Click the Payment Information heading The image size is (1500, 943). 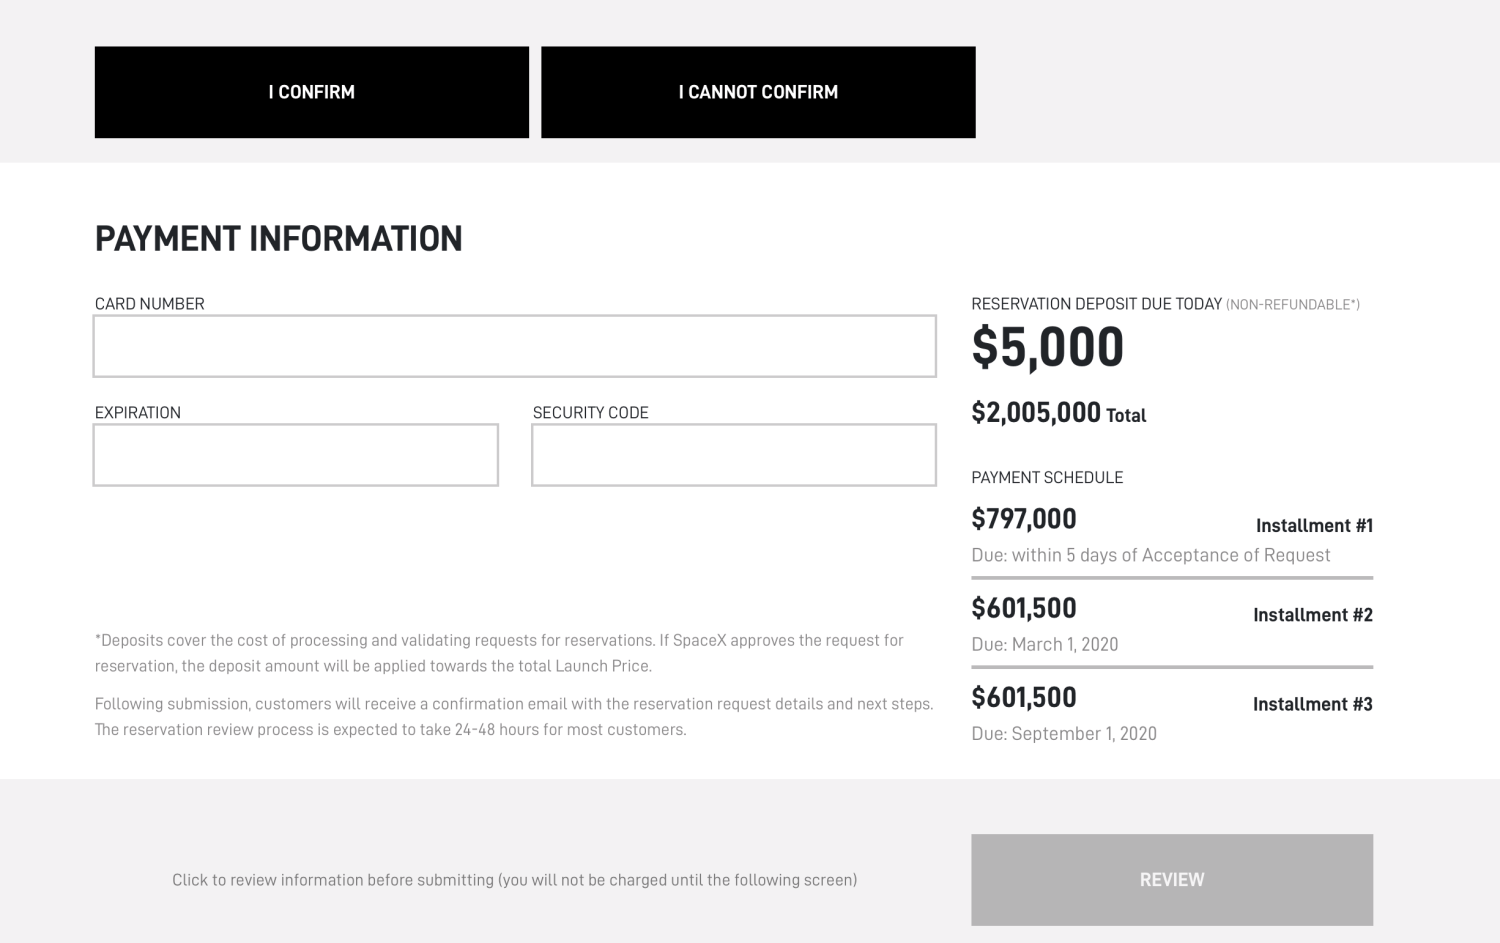(x=278, y=239)
